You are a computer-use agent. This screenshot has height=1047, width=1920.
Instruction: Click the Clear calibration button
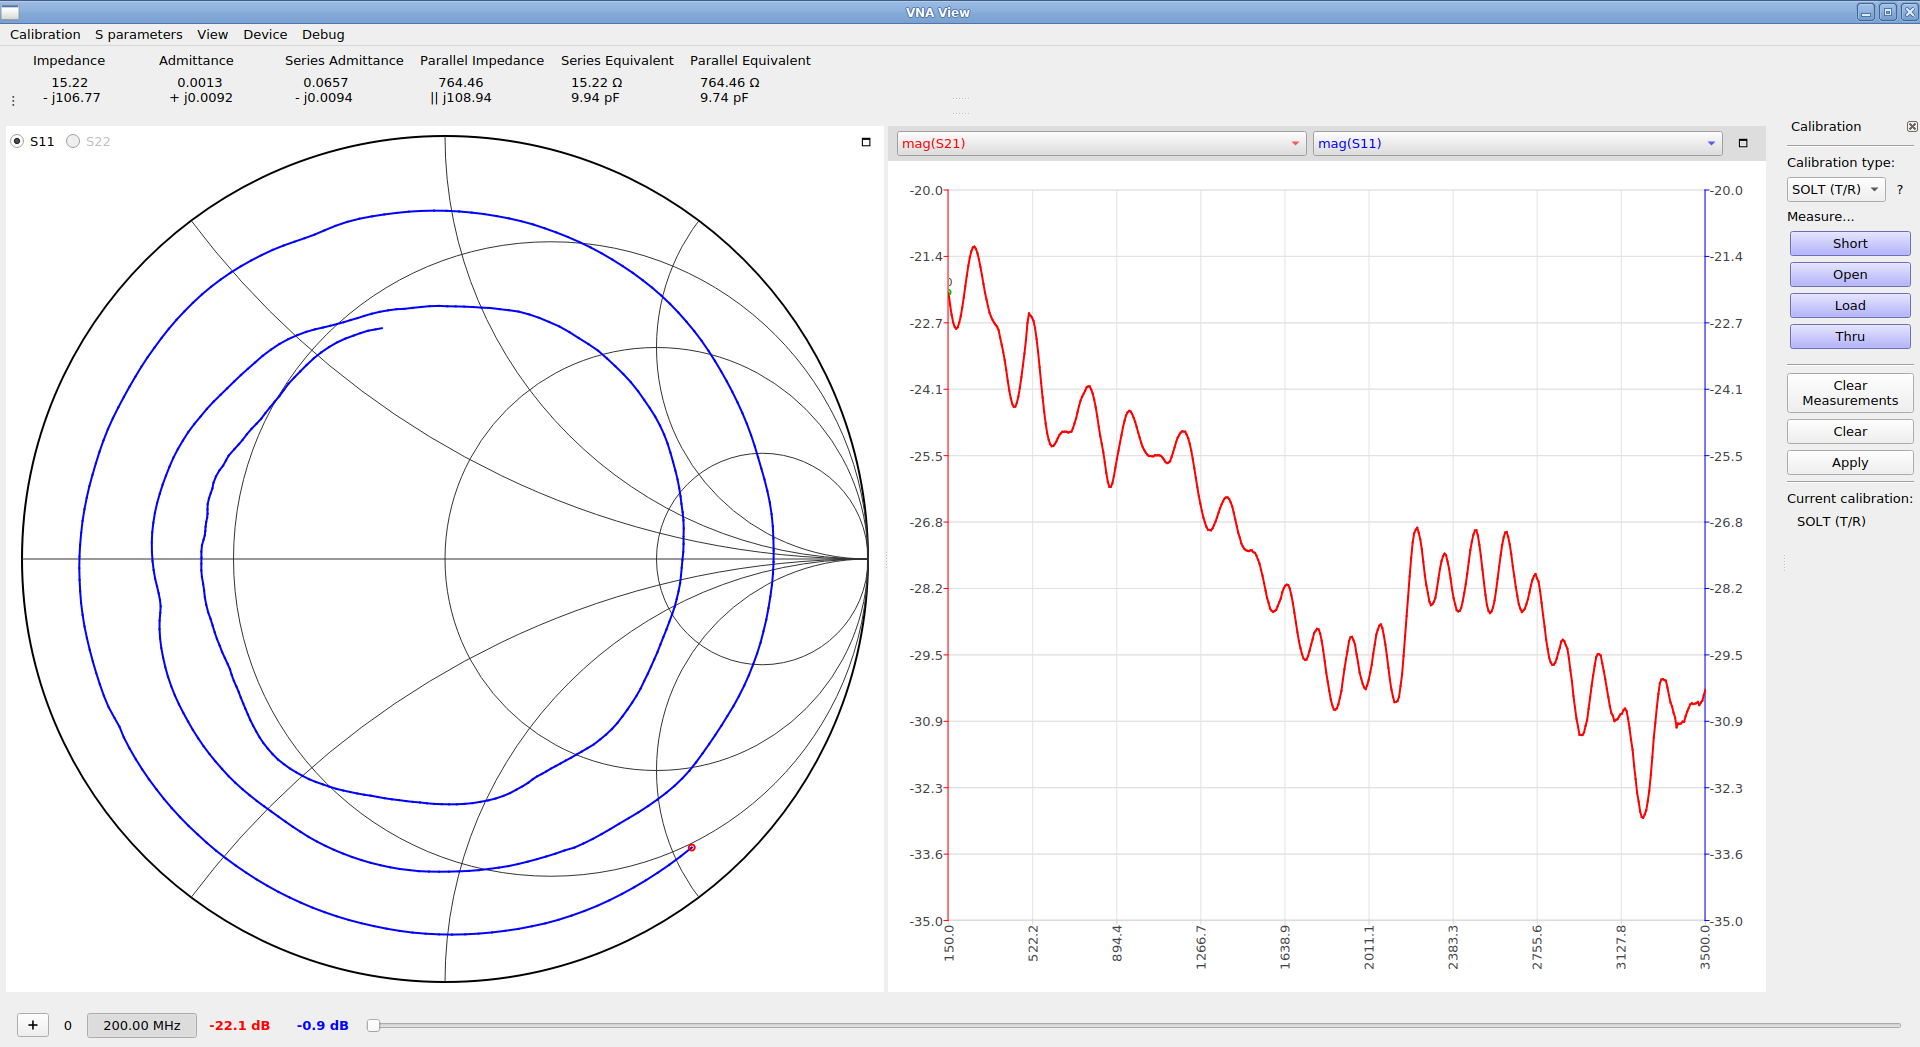[1850, 432]
